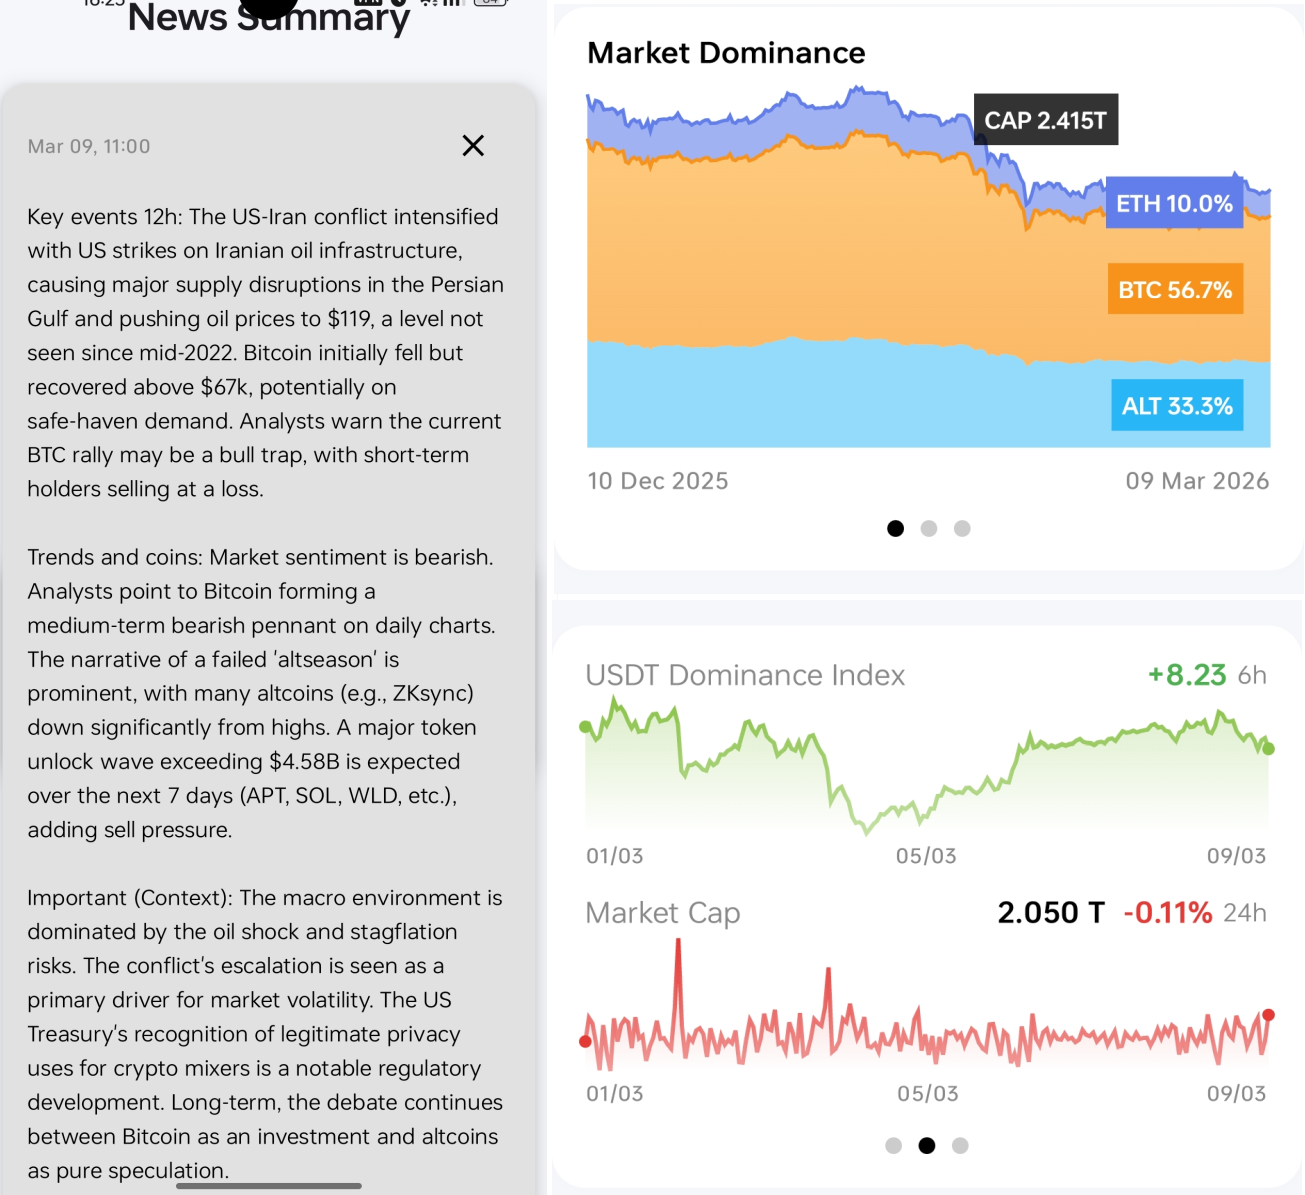Select the BTC 56.7% dominance badge

pos(1175,289)
